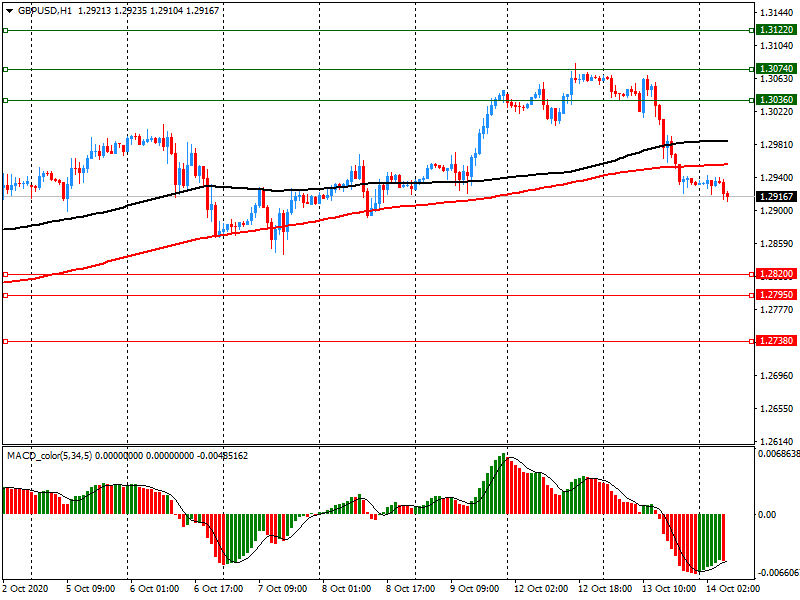This screenshot has height=600, width=800.
Task: Select the 1.30740 green resistance level label
Action: coord(776,69)
